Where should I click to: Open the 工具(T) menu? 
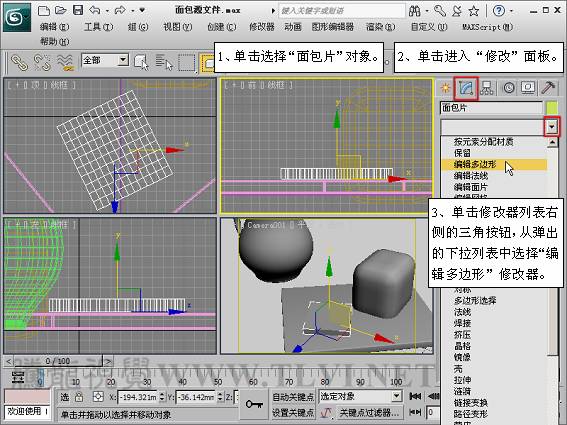coord(98,27)
